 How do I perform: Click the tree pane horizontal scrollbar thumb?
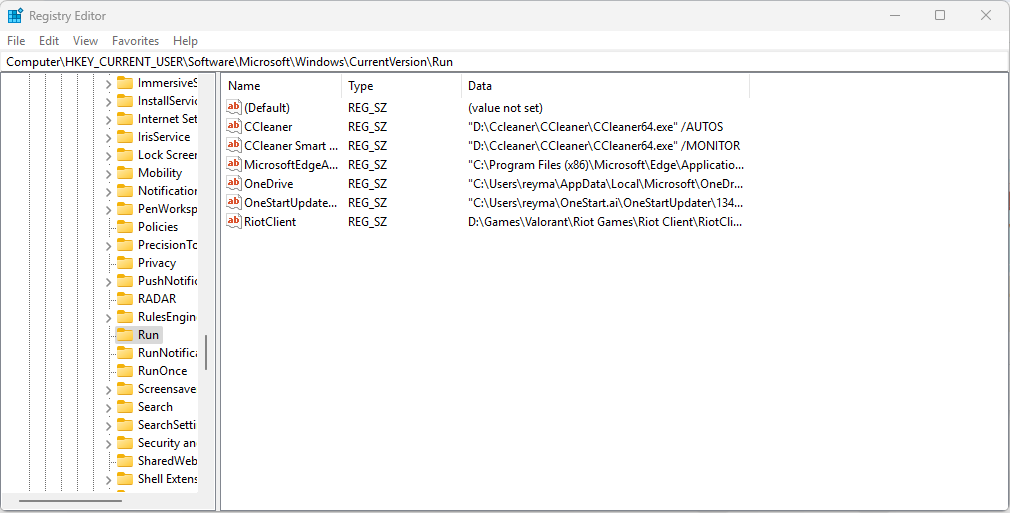pos(70,500)
